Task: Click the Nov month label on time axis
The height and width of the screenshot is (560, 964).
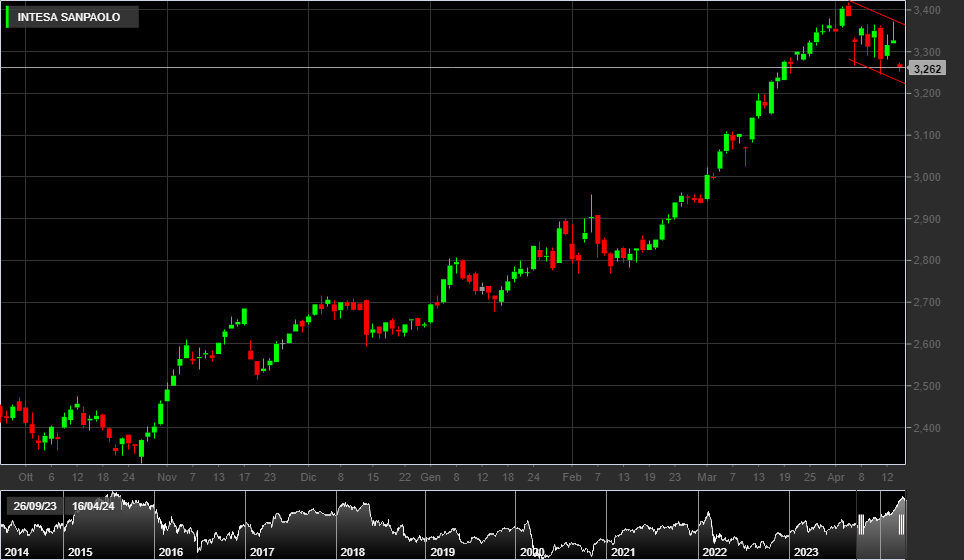Action: (x=167, y=477)
